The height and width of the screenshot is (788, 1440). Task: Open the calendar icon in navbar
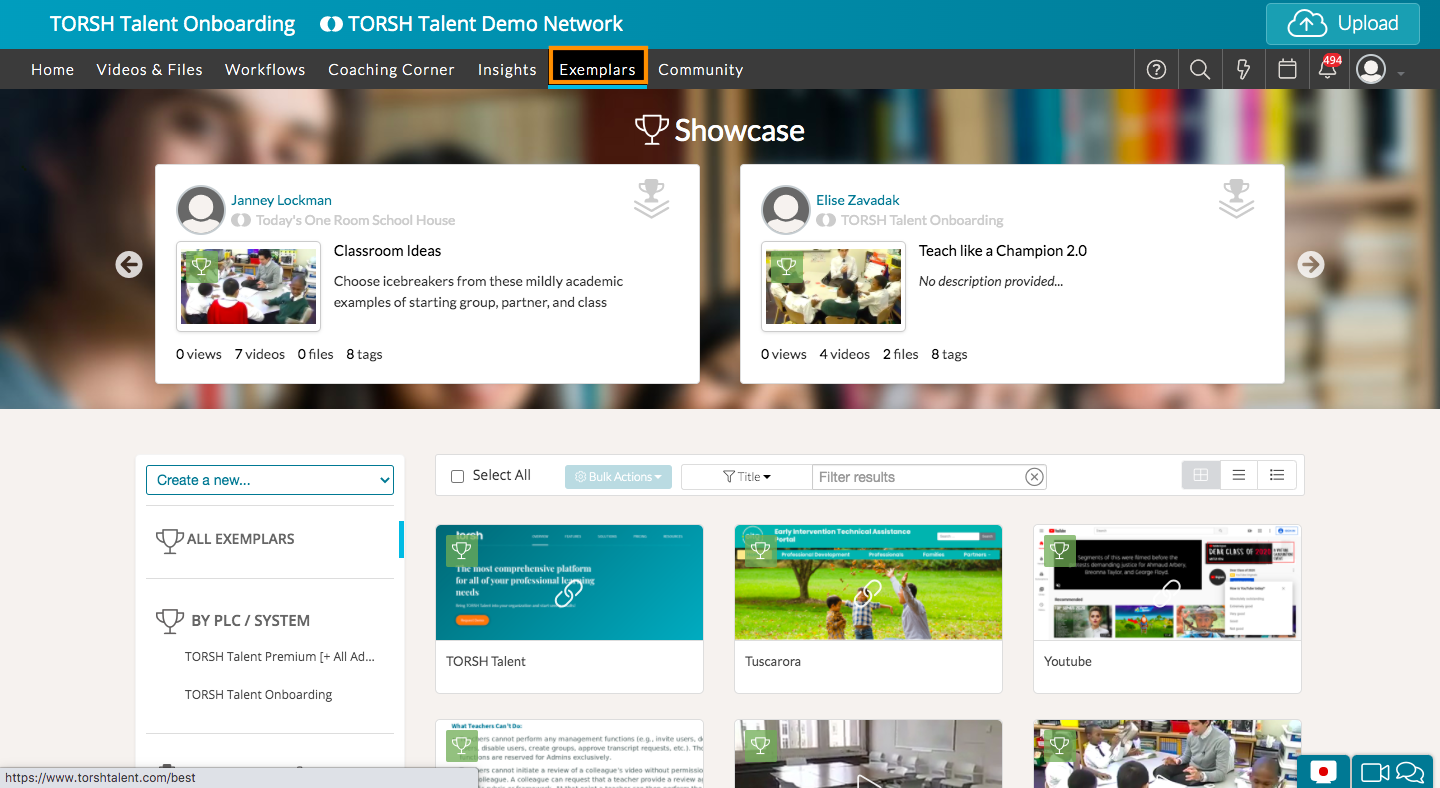point(1288,70)
